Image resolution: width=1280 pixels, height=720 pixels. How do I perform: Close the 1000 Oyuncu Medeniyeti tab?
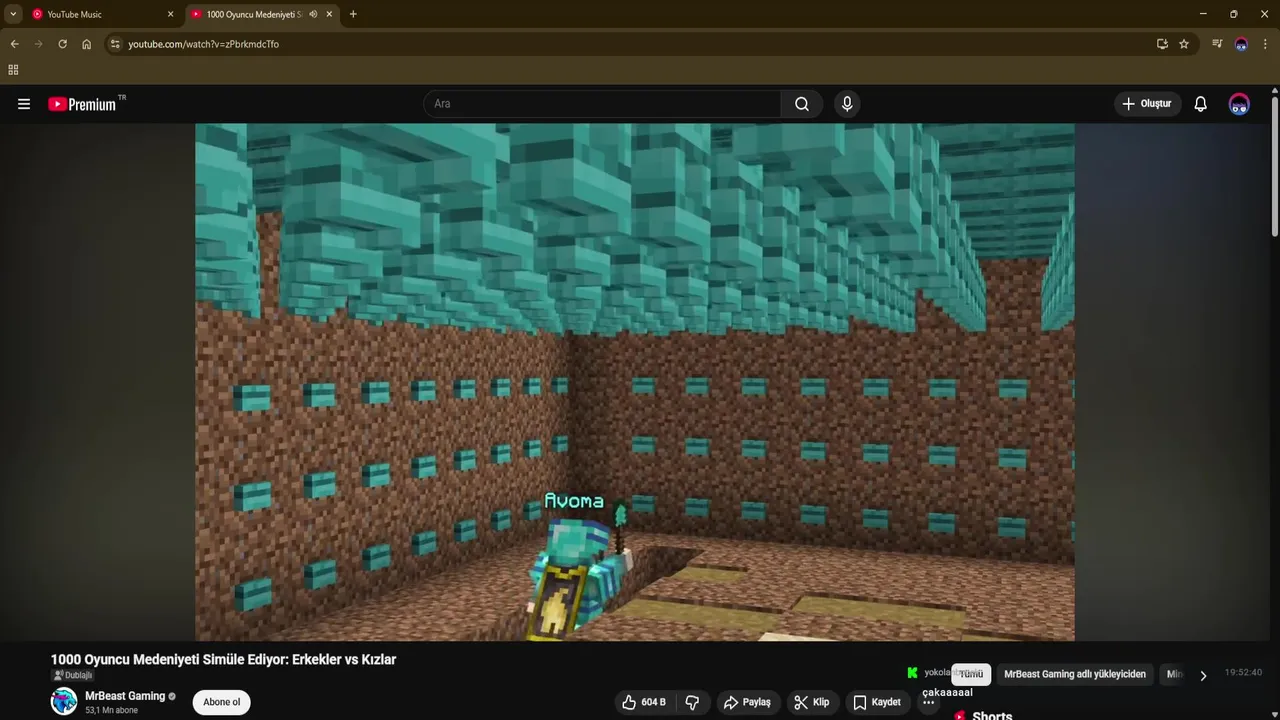[329, 14]
